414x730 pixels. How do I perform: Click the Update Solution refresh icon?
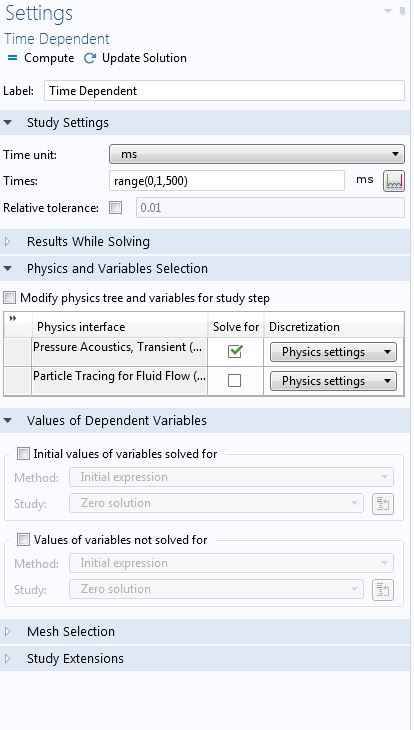[89, 58]
